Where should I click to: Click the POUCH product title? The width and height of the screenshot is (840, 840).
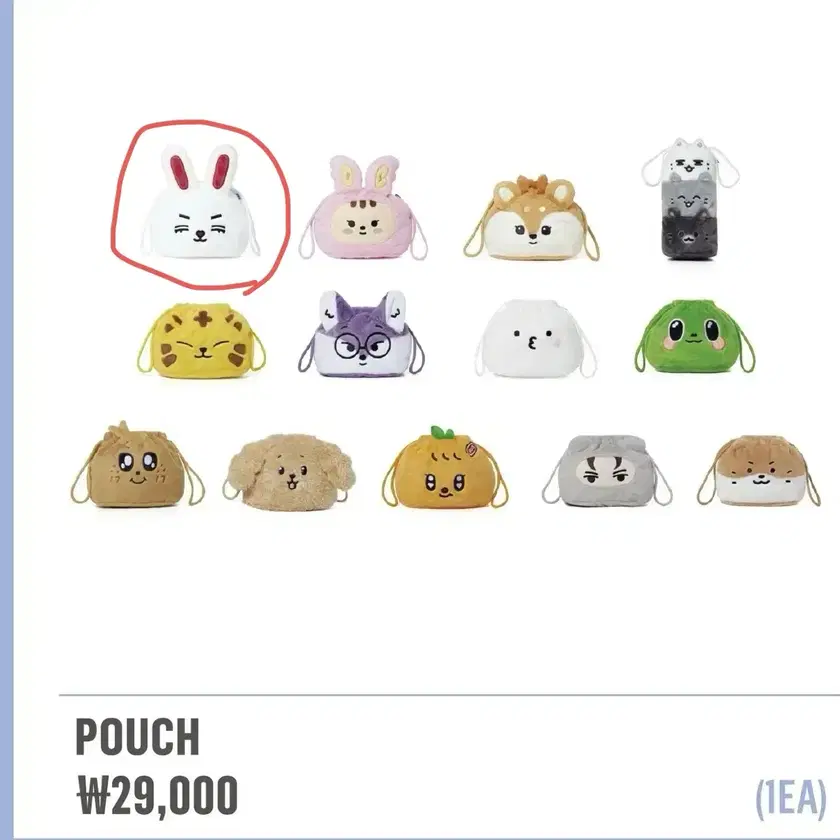point(138,737)
